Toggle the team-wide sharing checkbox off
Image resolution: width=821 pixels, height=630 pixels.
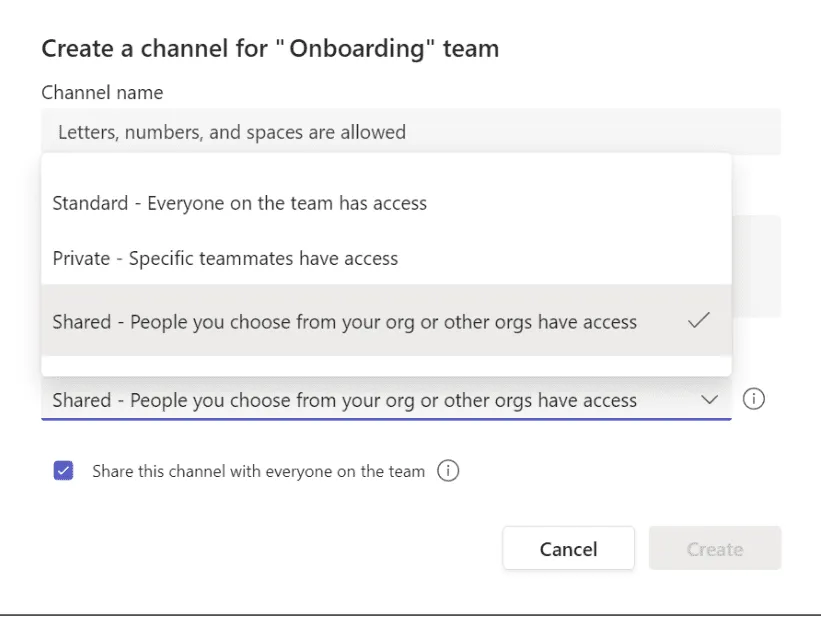(x=62, y=470)
